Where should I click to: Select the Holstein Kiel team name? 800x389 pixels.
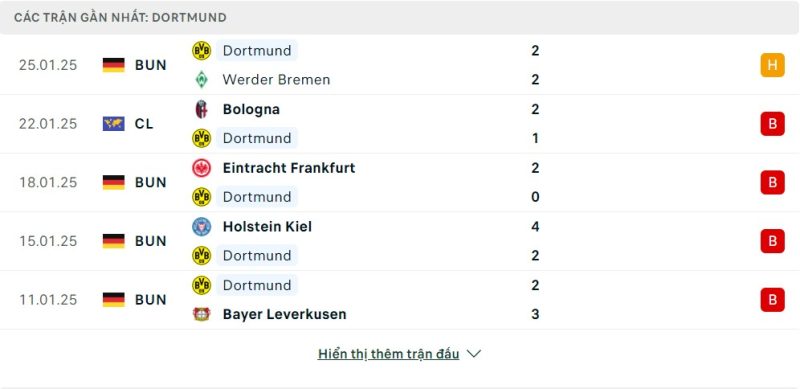[x=267, y=226]
